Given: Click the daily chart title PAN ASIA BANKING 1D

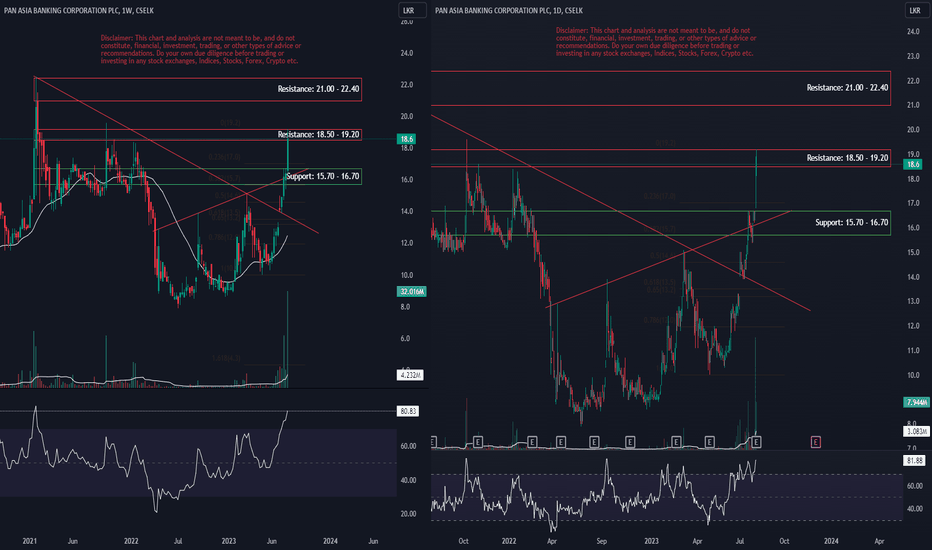Looking at the screenshot, I should coord(509,10).
